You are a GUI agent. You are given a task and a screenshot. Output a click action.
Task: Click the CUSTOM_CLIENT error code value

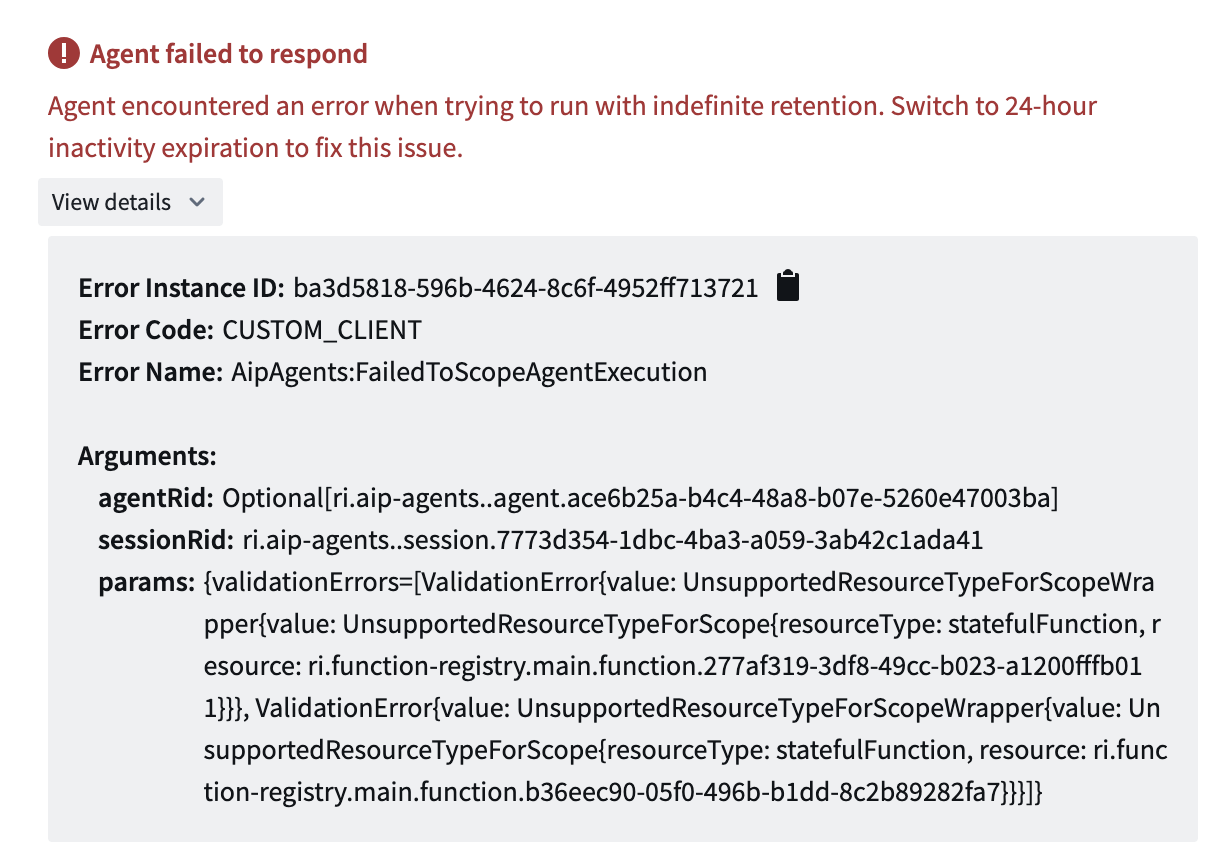click(x=322, y=331)
